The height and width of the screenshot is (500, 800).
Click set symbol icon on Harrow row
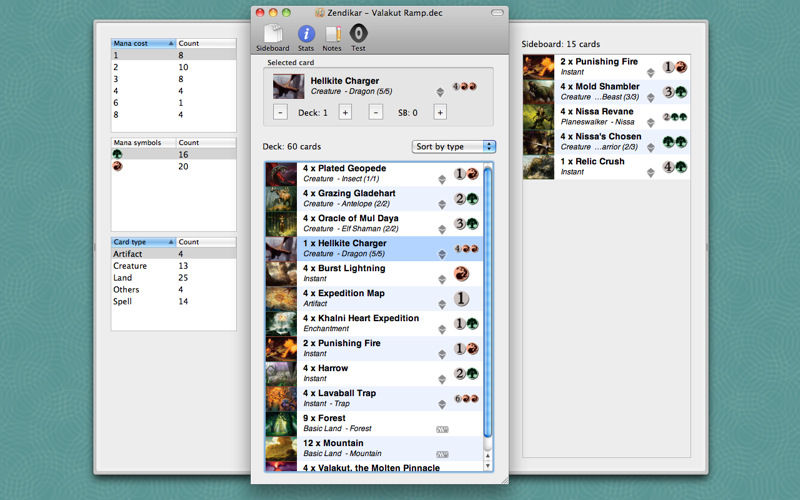(442, 379)
